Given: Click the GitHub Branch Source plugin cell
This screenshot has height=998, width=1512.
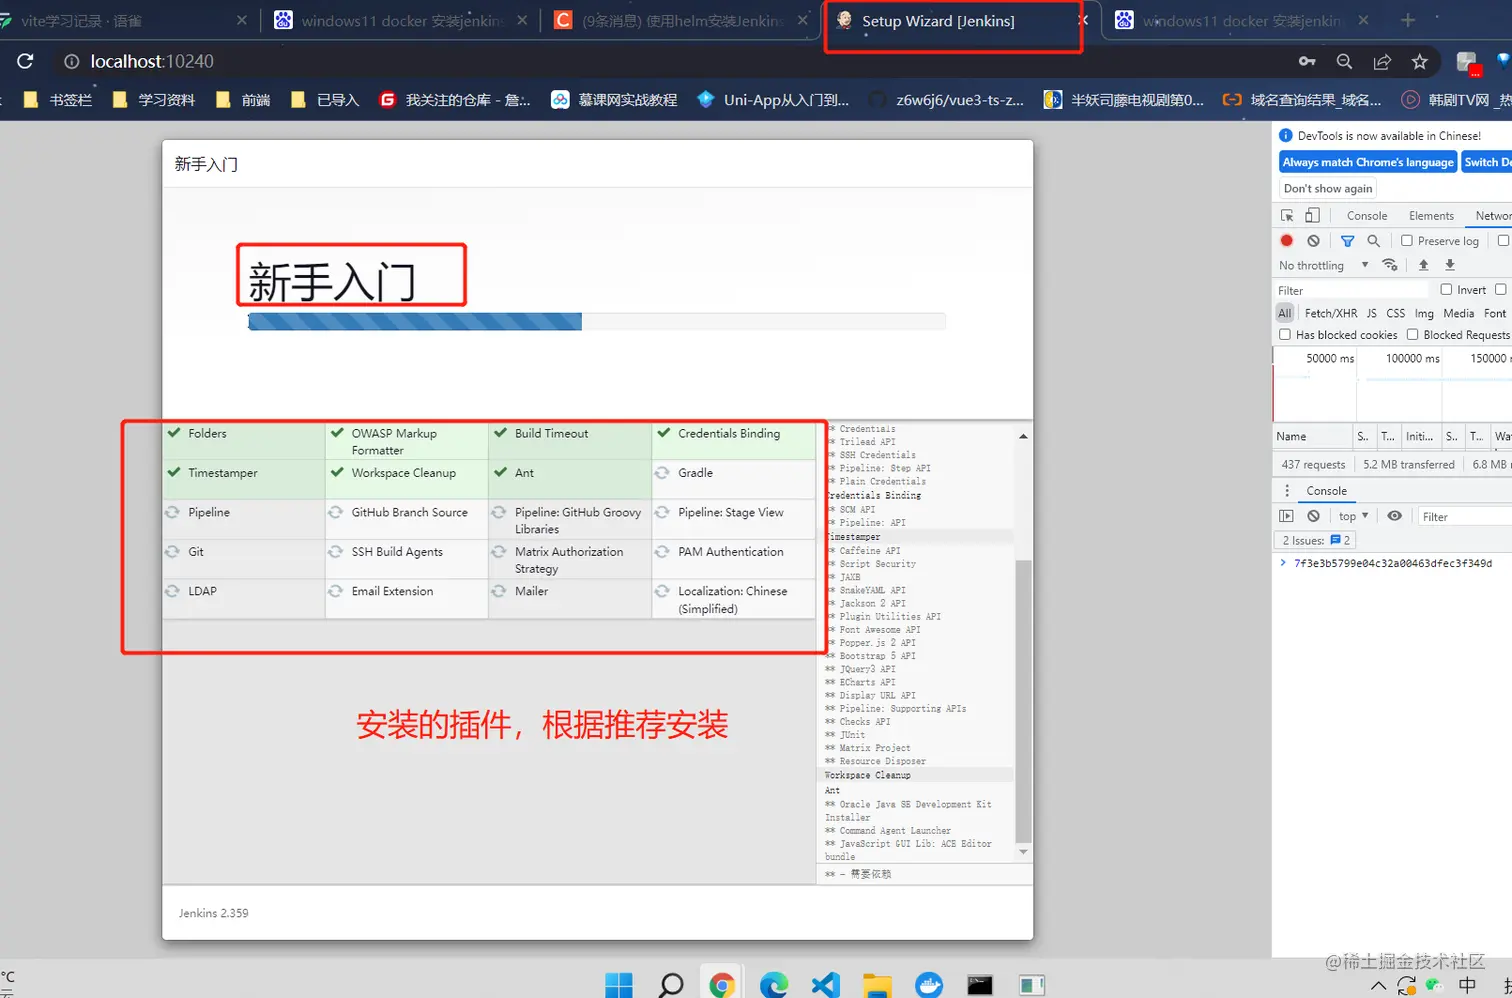Looking at the screenshot, I should 406,519.
